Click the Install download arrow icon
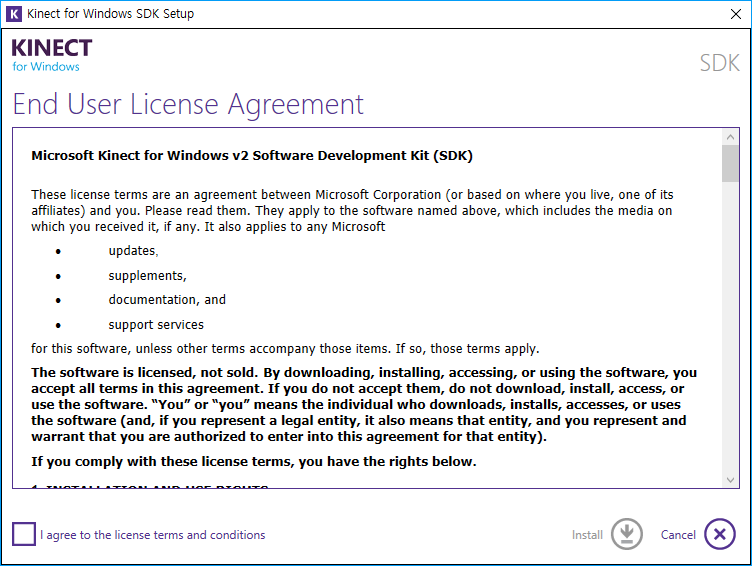The width and height of the screenshot is (752, 566). (626, 534)
